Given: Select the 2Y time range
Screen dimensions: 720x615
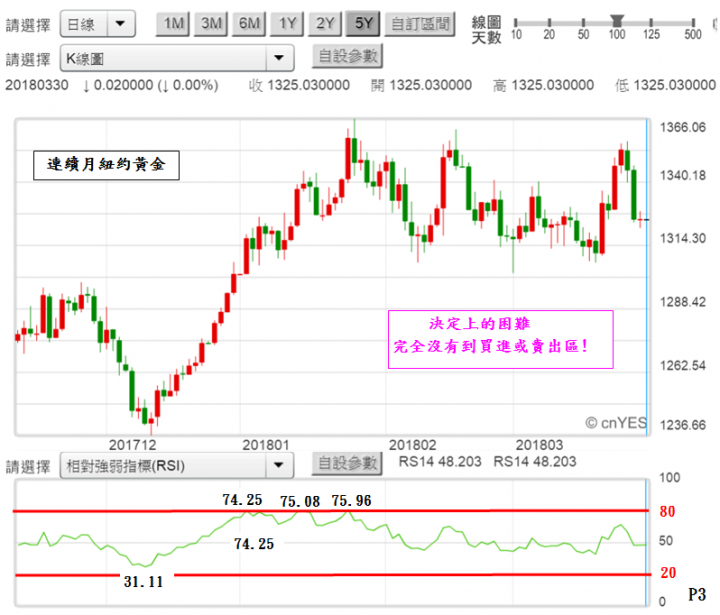Looking at the screenshot, I should click(x=325, y=23).
